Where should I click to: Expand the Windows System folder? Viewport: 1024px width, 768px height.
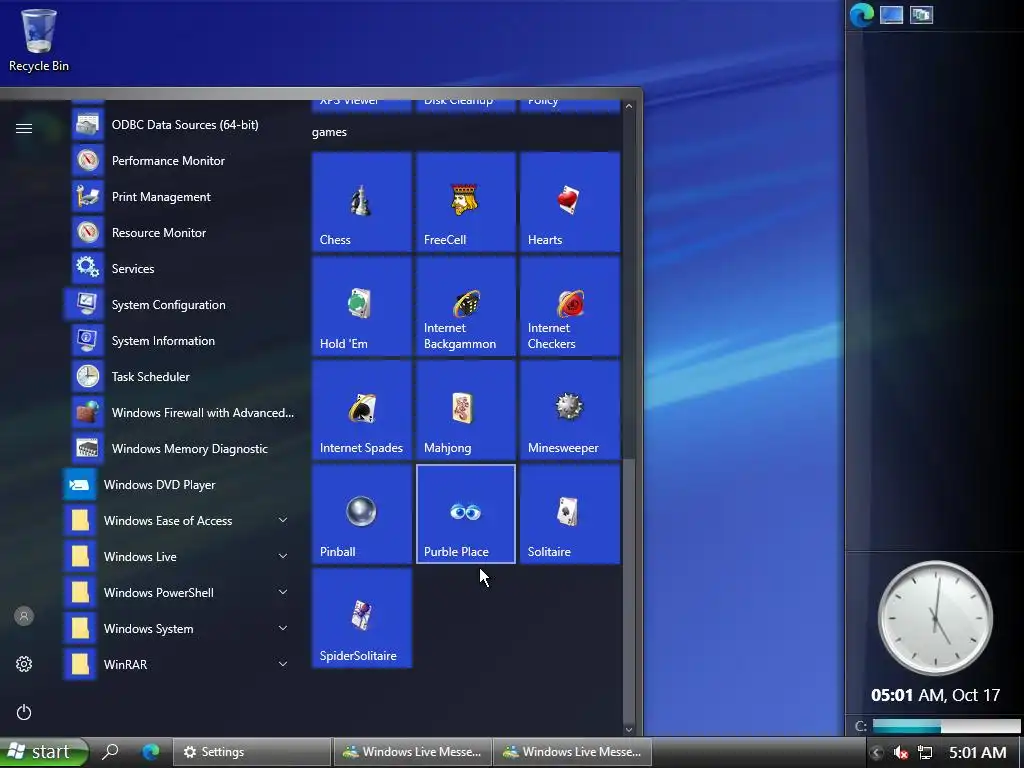180,628
